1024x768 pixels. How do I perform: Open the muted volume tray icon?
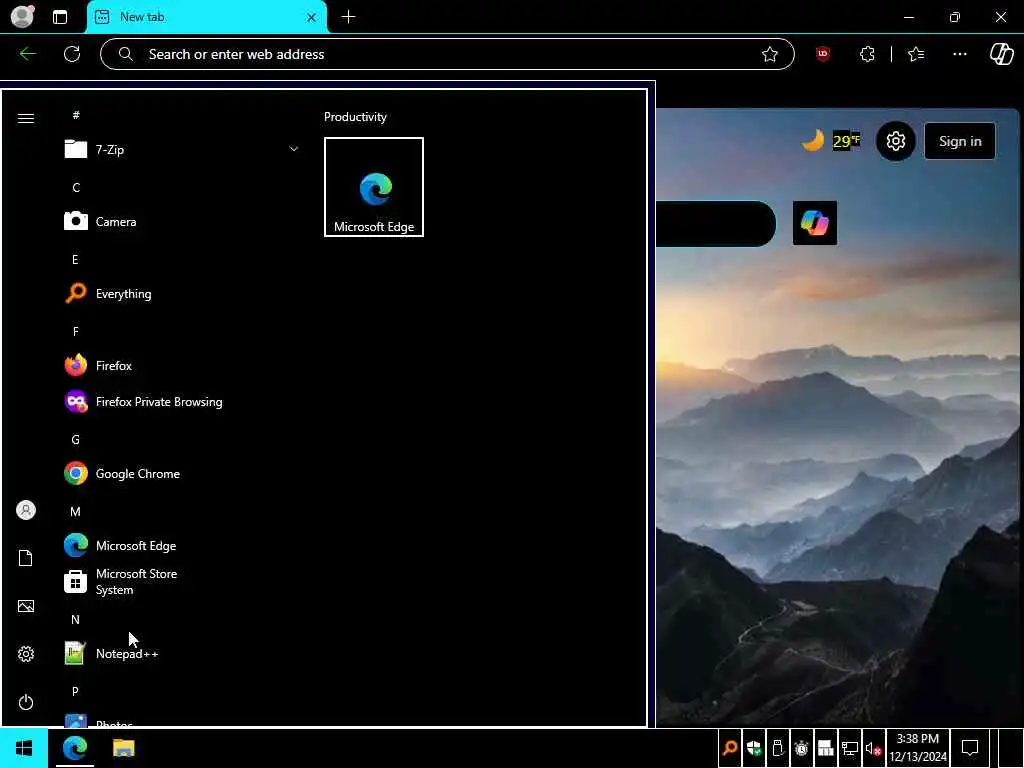coord(873,748)
